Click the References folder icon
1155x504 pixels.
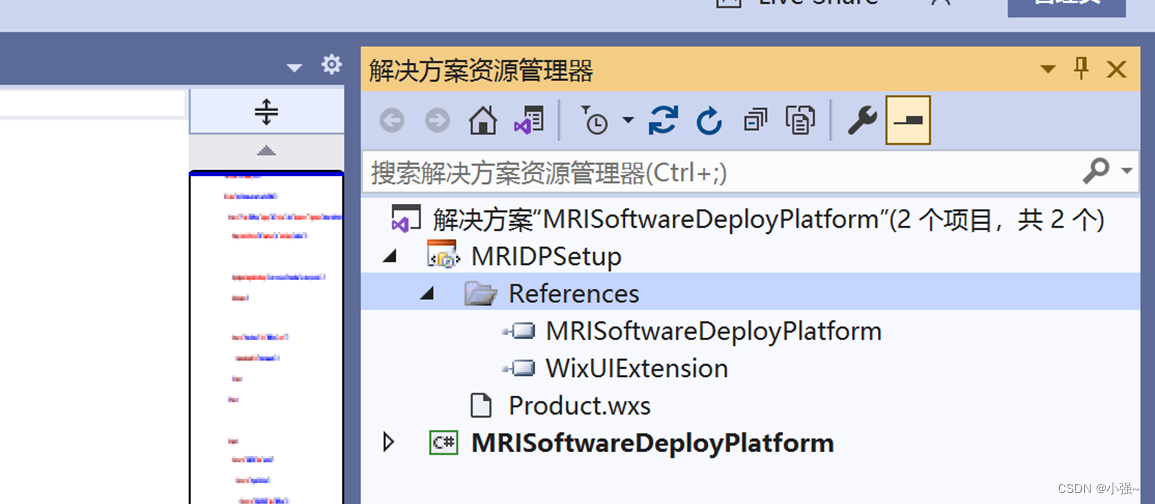click(x=482, y=293)
